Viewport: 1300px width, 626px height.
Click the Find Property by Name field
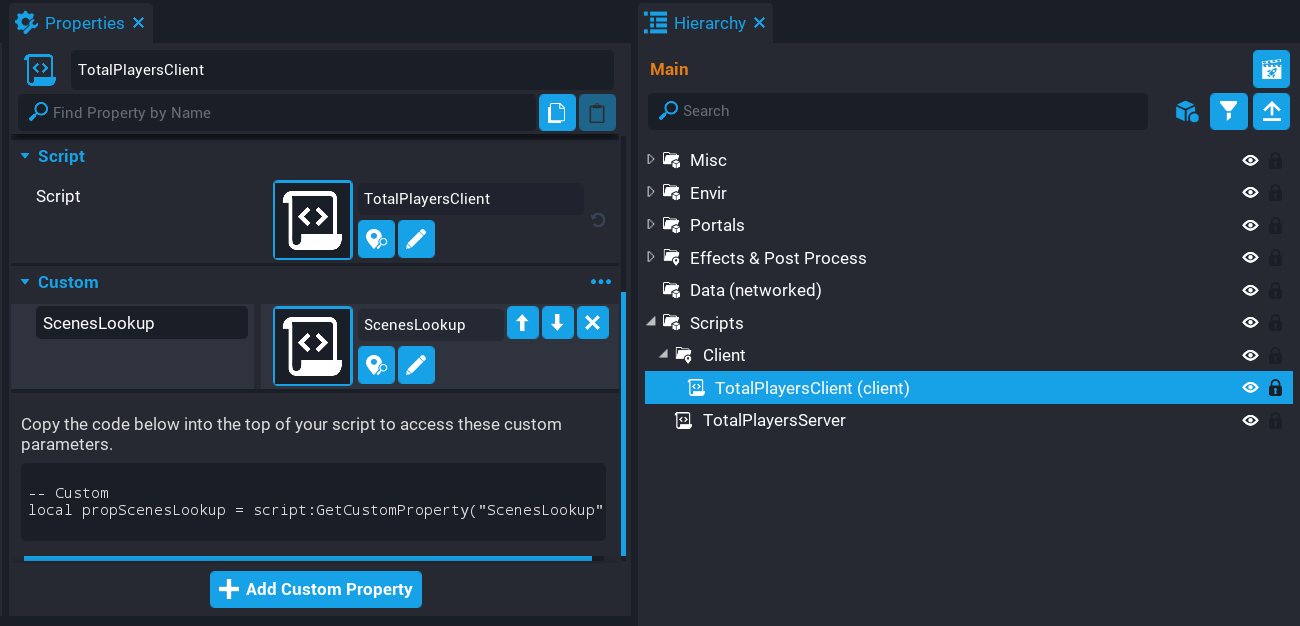(x=290, y=113)
